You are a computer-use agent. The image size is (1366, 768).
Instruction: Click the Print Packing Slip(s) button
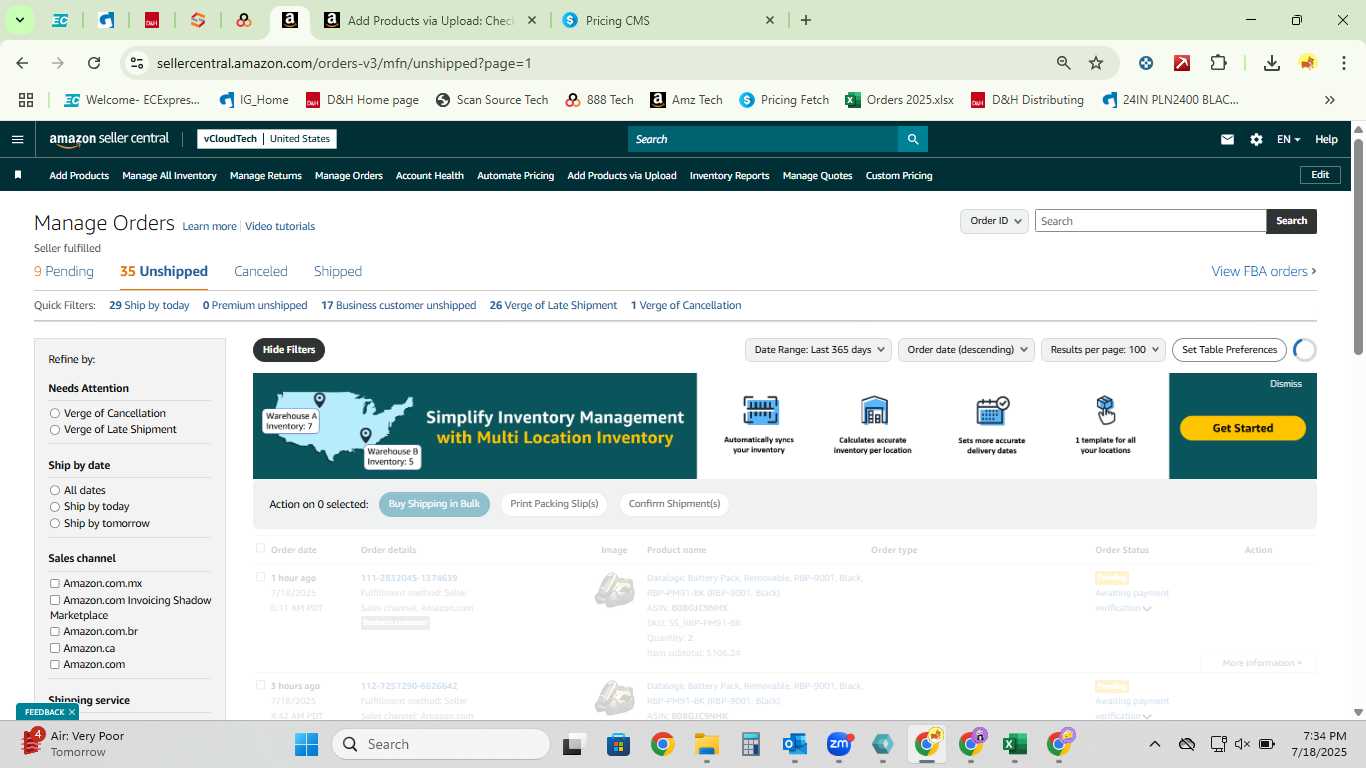click(554, 504)
